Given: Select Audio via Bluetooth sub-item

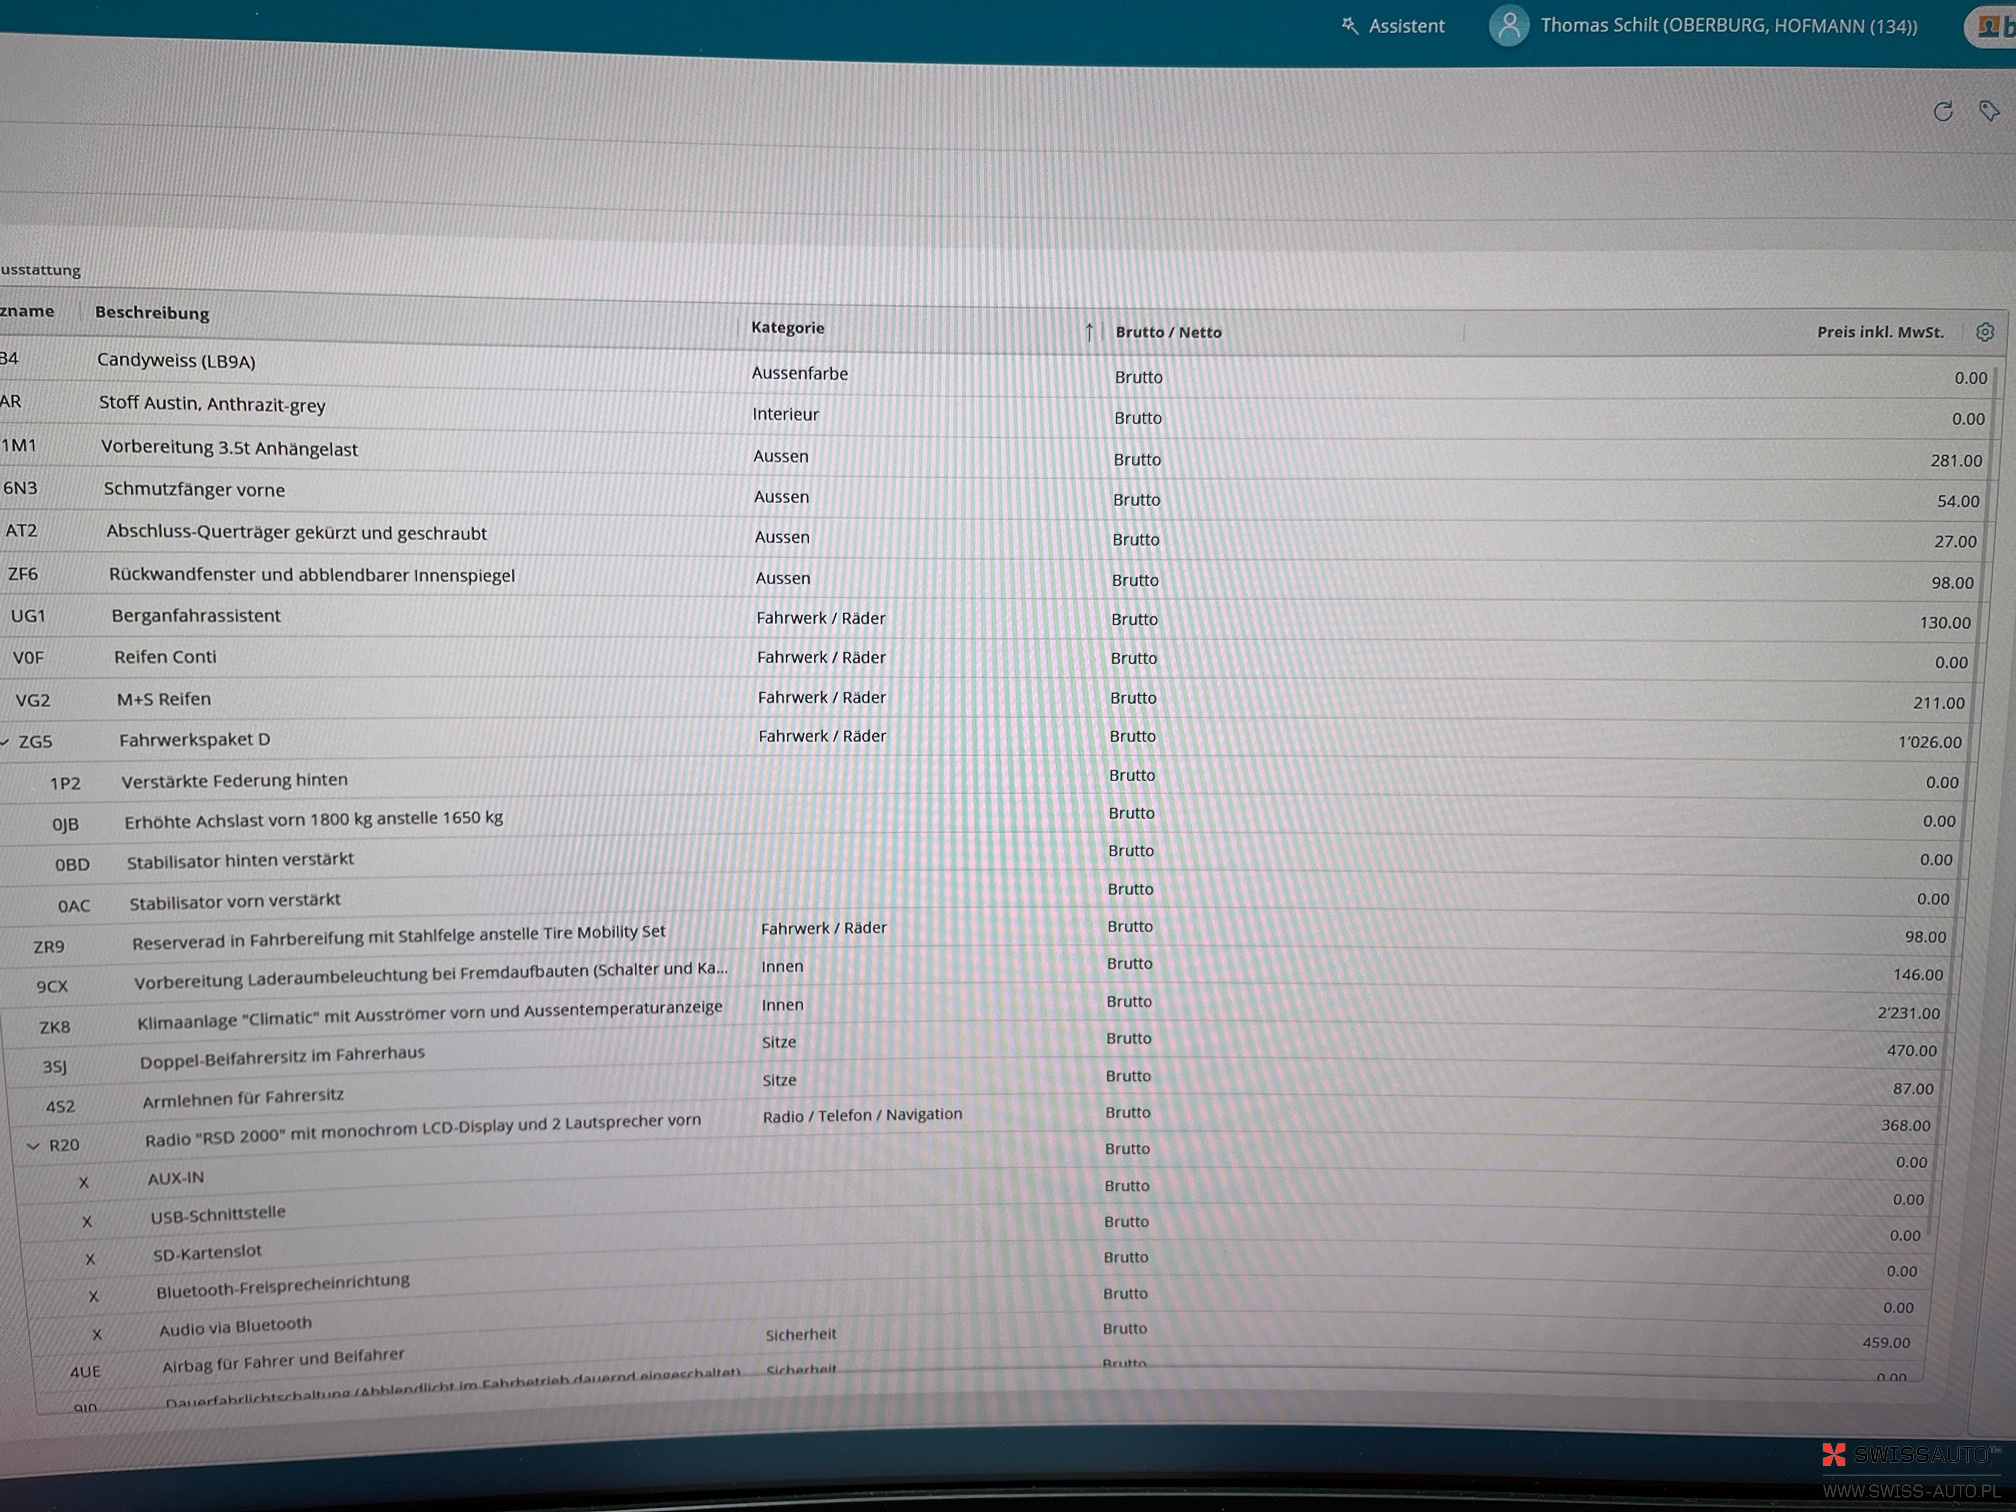Looking at the screenshot, I should click(978, 1314).
